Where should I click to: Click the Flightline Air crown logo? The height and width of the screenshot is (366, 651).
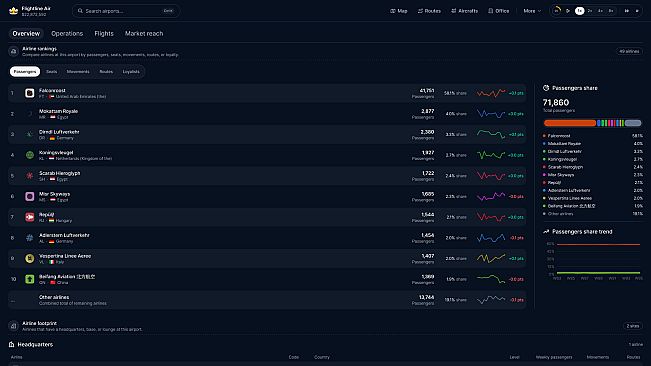(13, 11)
